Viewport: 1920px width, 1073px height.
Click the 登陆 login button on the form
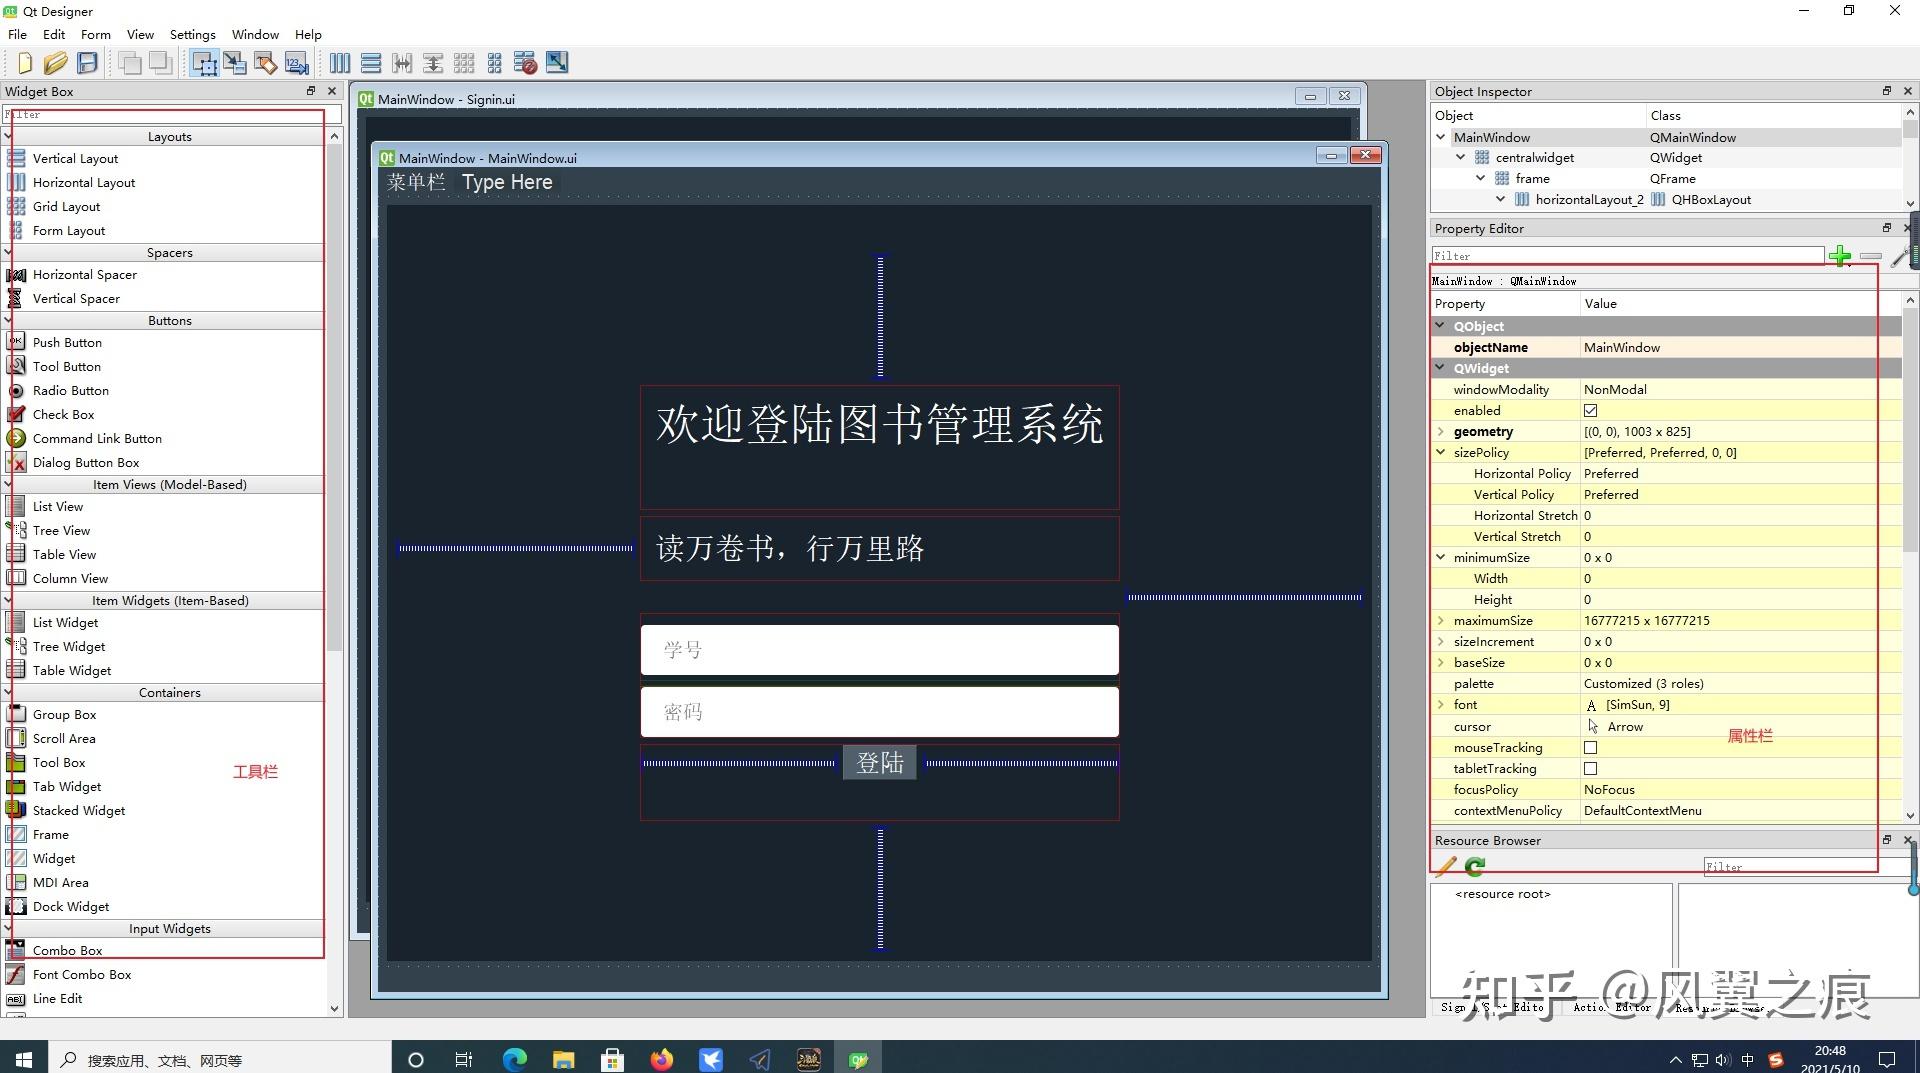click(x=879, y=762)
